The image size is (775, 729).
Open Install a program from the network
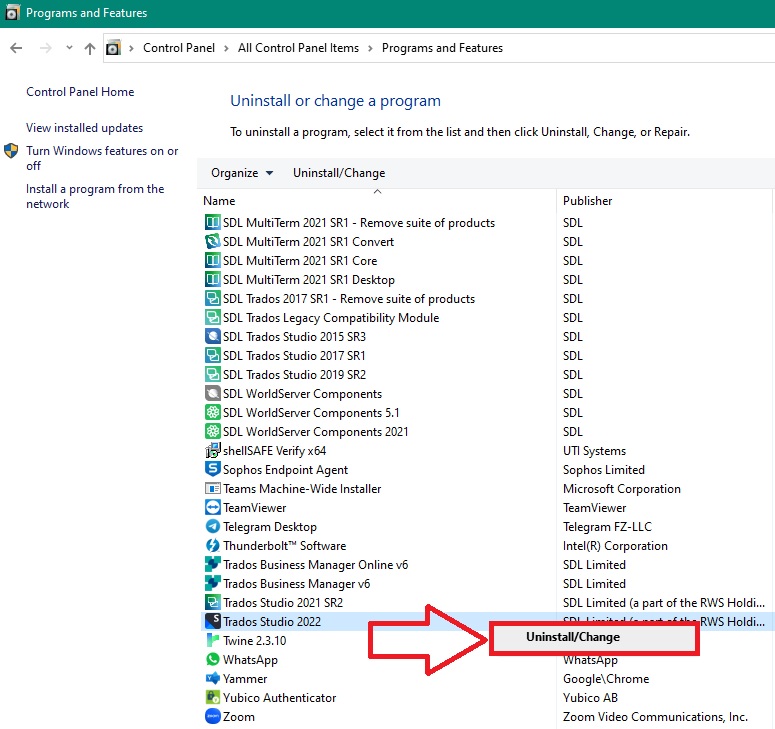(95, 196)
